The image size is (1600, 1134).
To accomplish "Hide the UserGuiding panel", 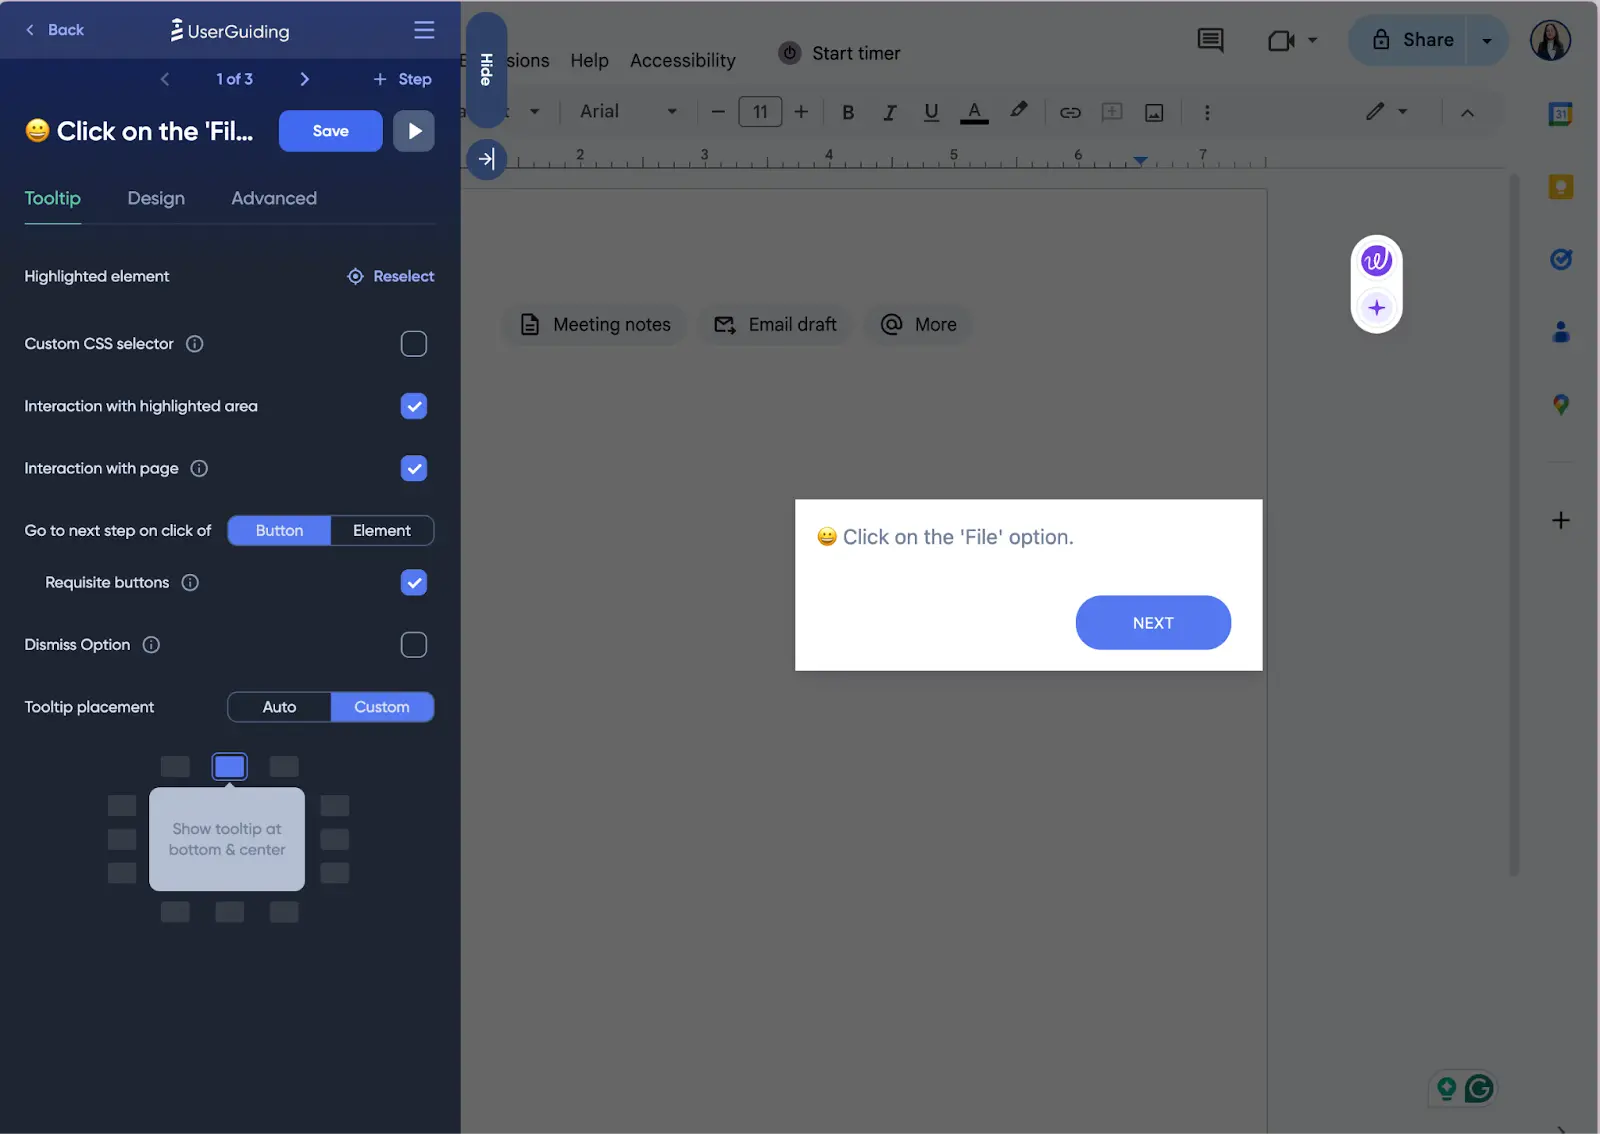I will 486,70.
